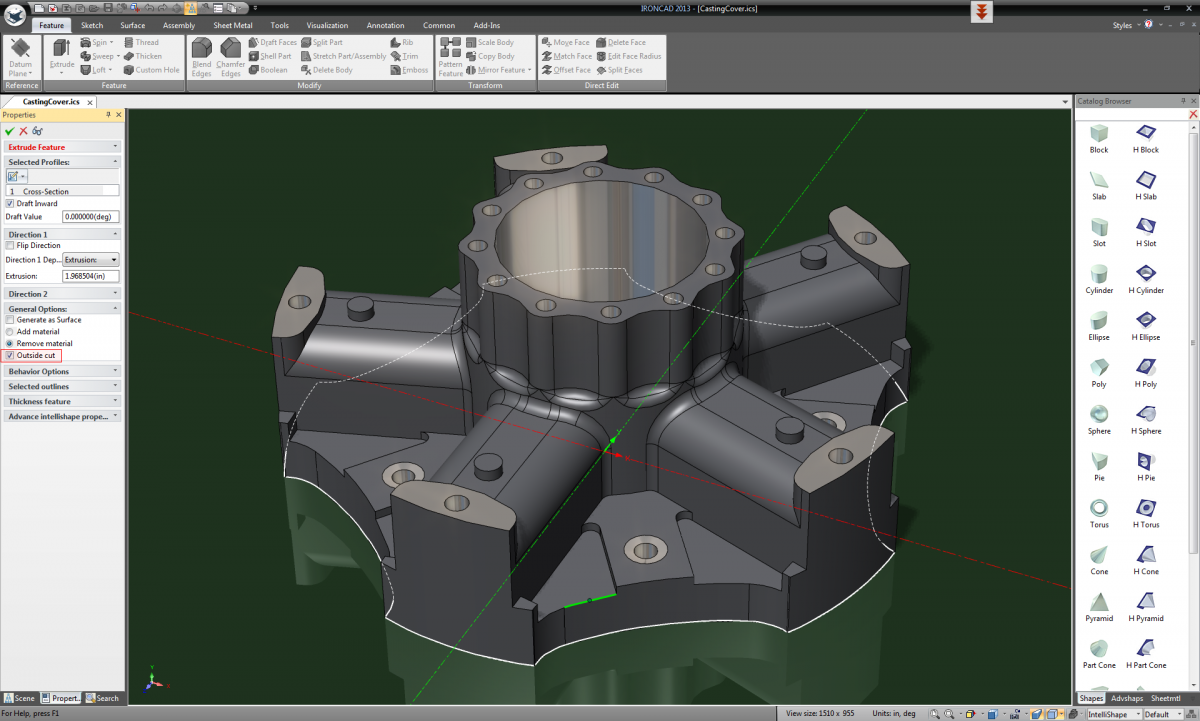
Task: Open the Datum Plane tool
Action: coord(21,50)
